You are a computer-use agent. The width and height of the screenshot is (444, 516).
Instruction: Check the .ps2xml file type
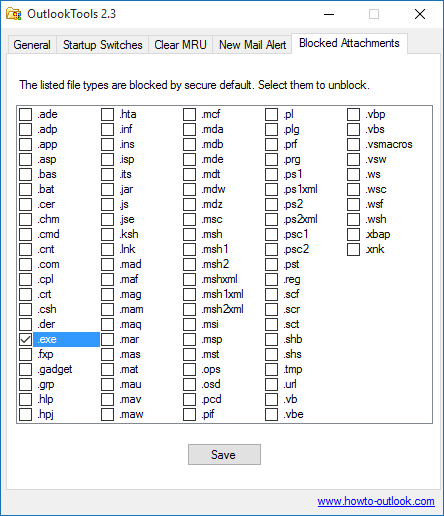tap(271, 219)
